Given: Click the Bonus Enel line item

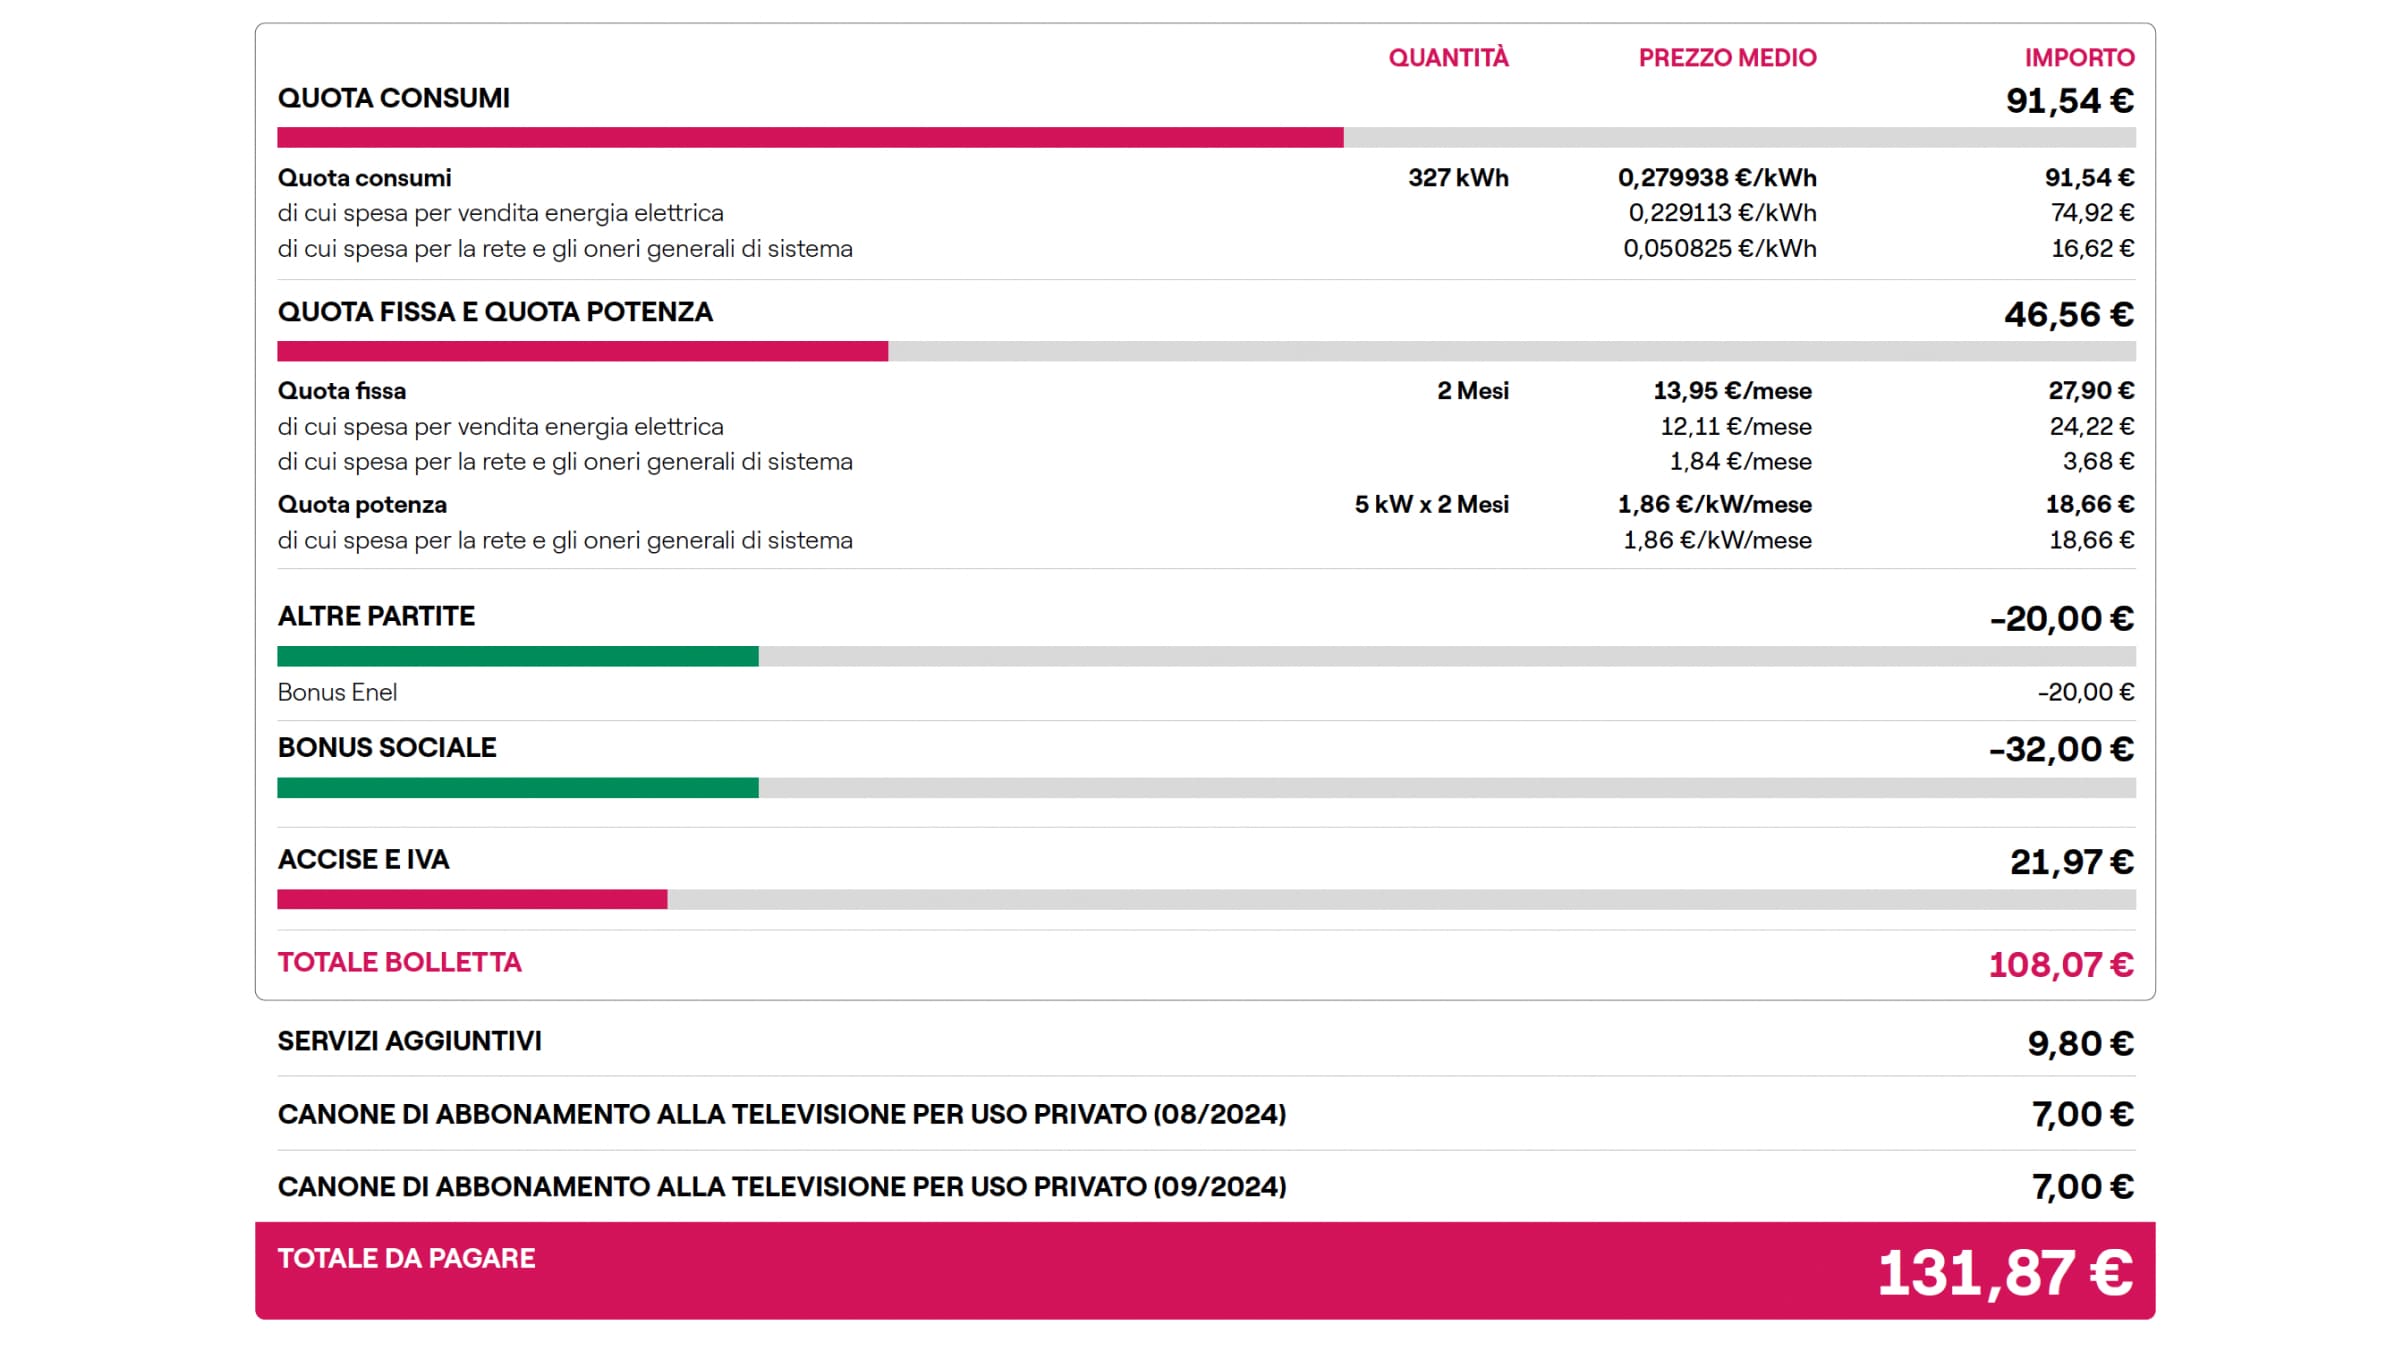Looking at the screenshot, I should pyautogui.click(x=337, y=692).
